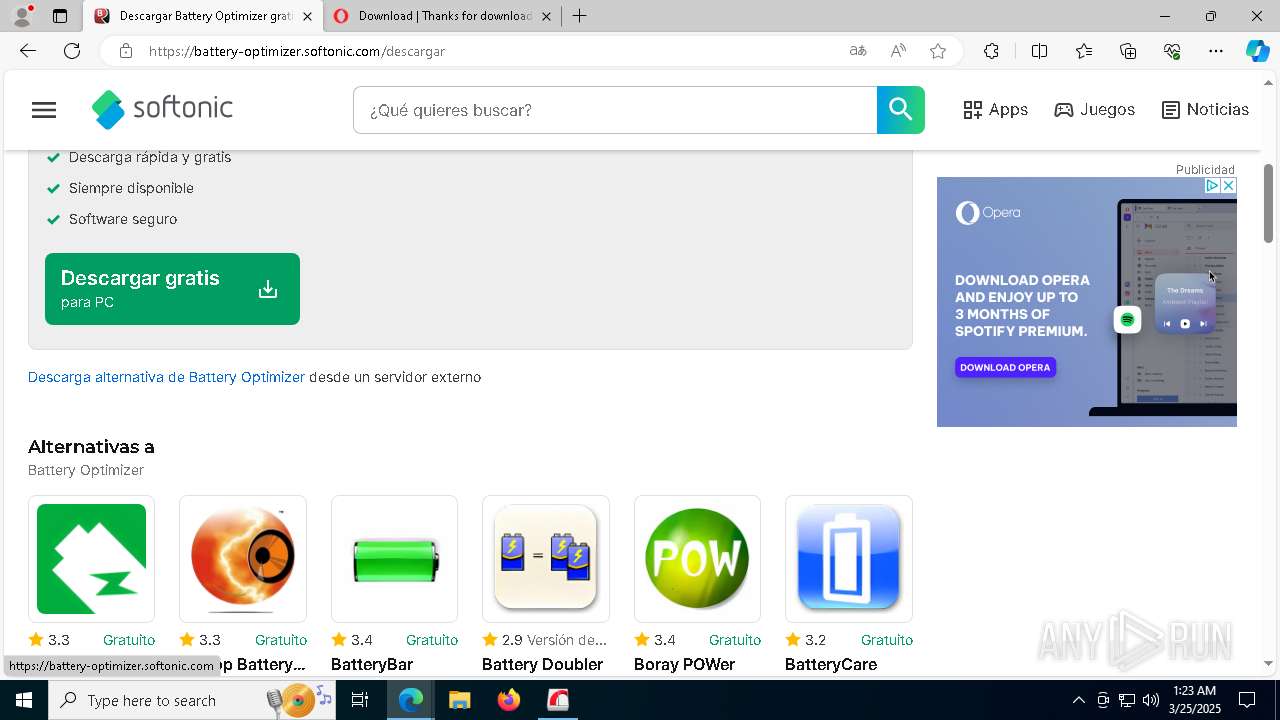Open the BatteryBar app thumbnail
1280x720 pixels.
[x=394, y=559]
